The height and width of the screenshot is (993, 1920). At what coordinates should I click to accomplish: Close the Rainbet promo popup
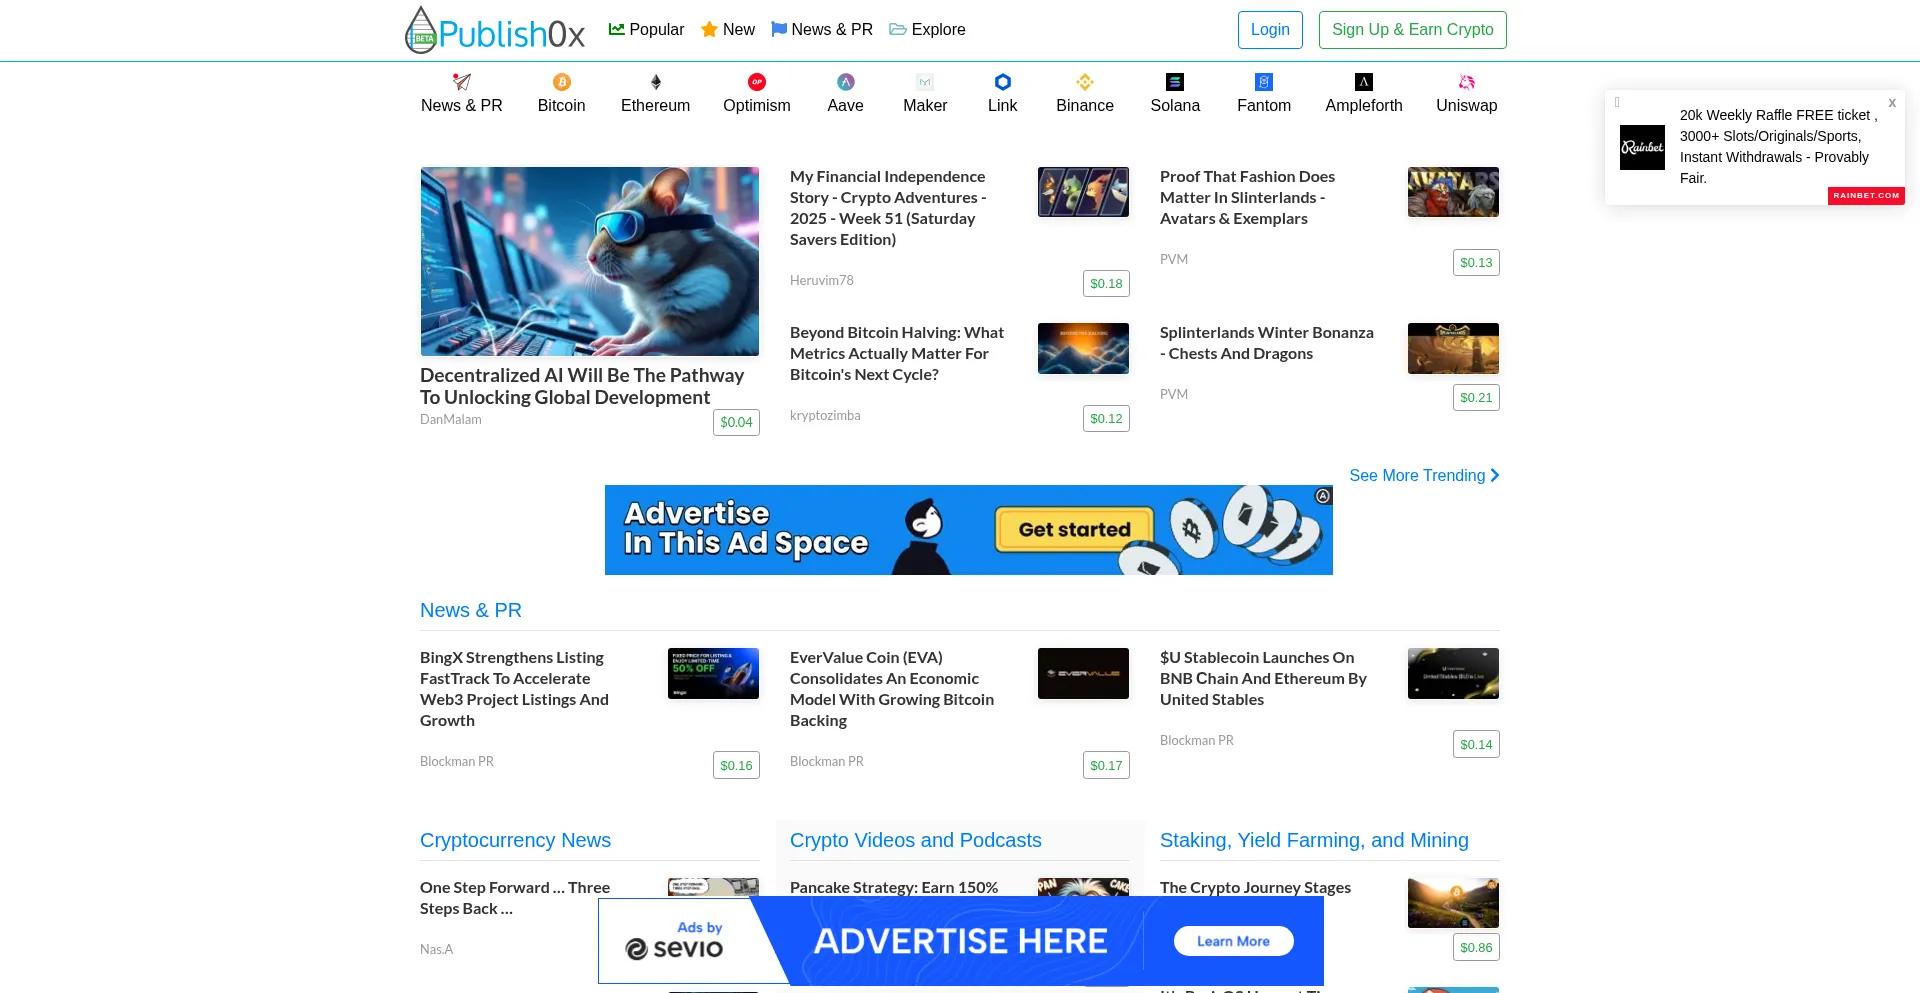[x=1891, y=103]
